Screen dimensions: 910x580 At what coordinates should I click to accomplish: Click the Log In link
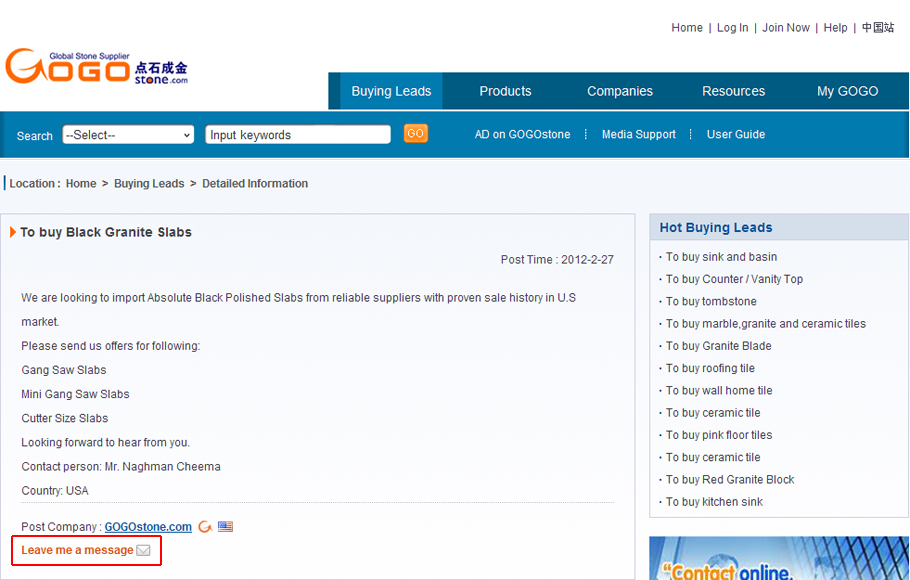(732, 28)
